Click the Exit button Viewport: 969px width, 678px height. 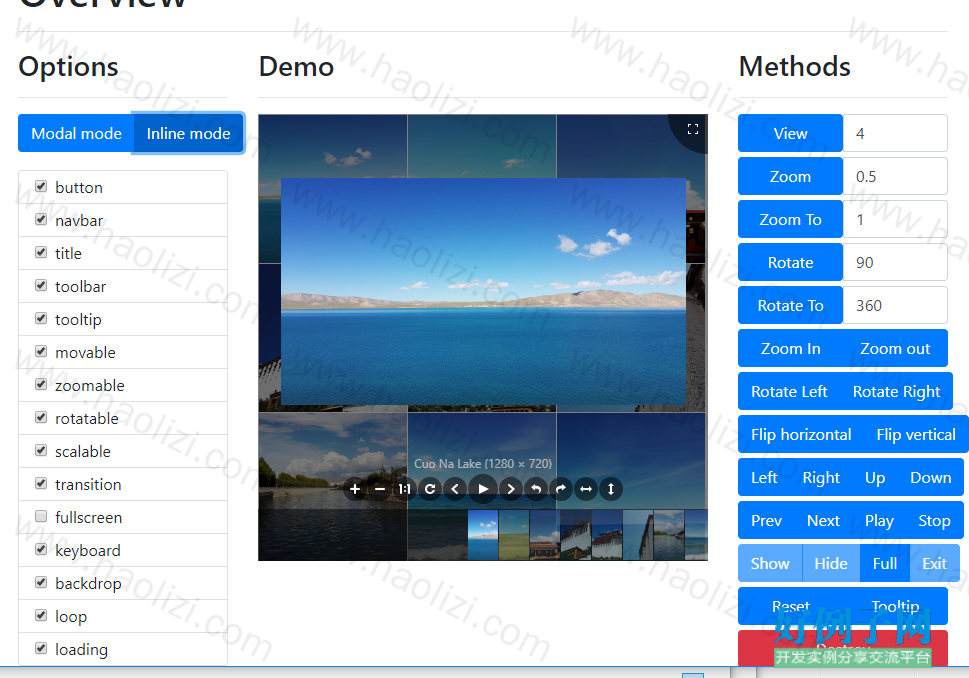934,563
